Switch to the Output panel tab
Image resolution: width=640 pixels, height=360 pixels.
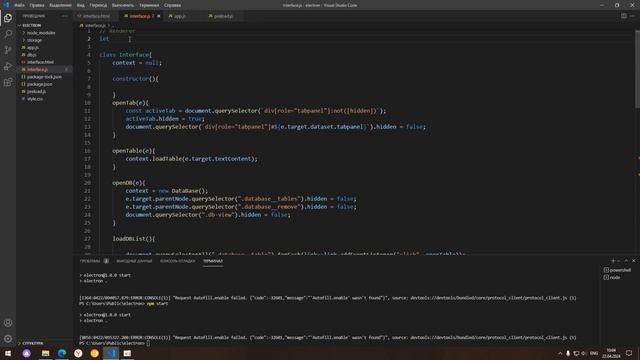coord(134,261)
